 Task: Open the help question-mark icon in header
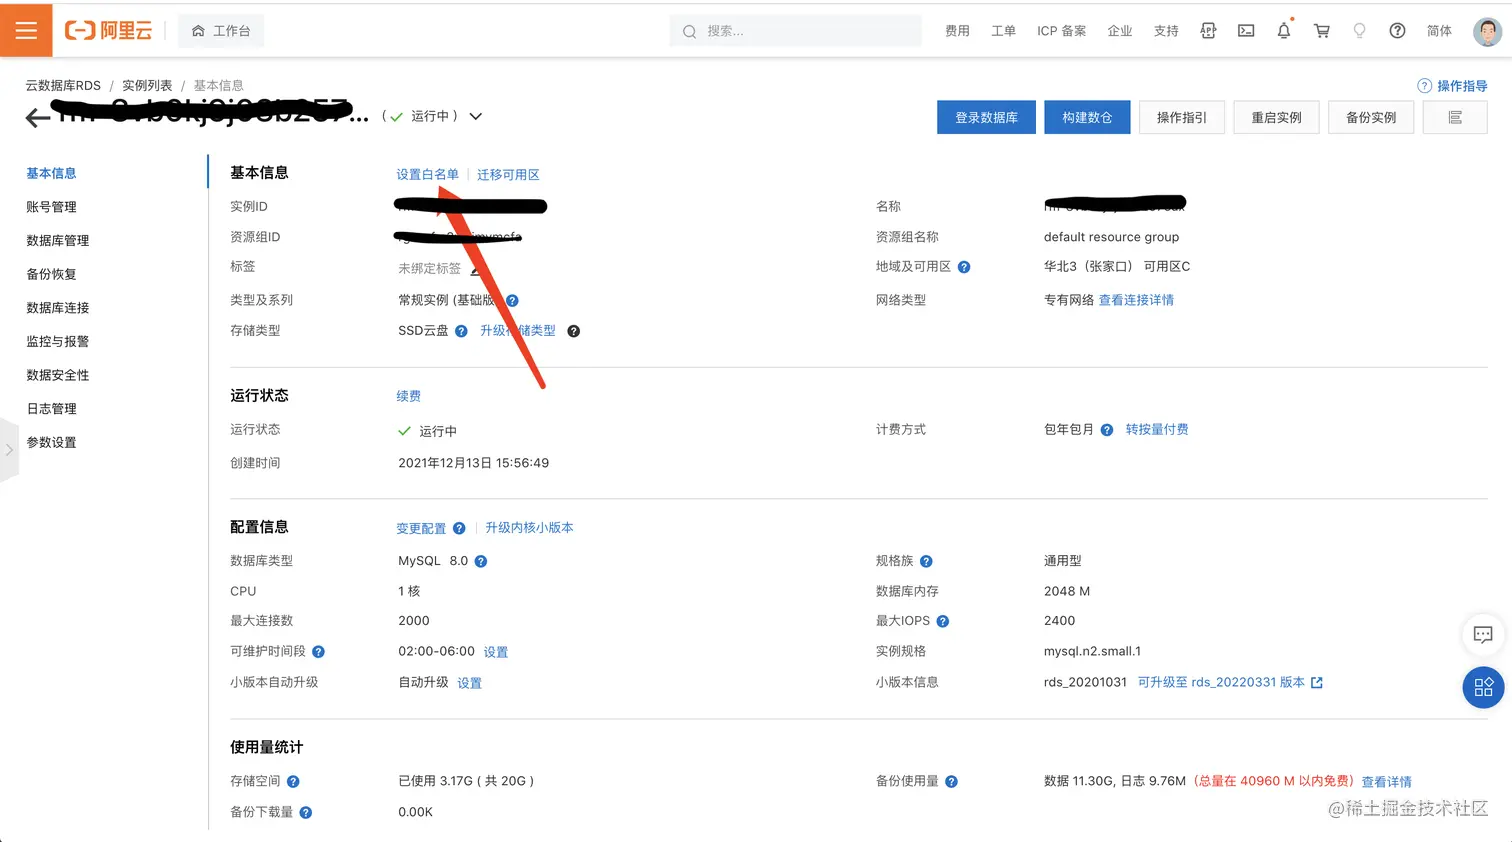coord(1397,31)
